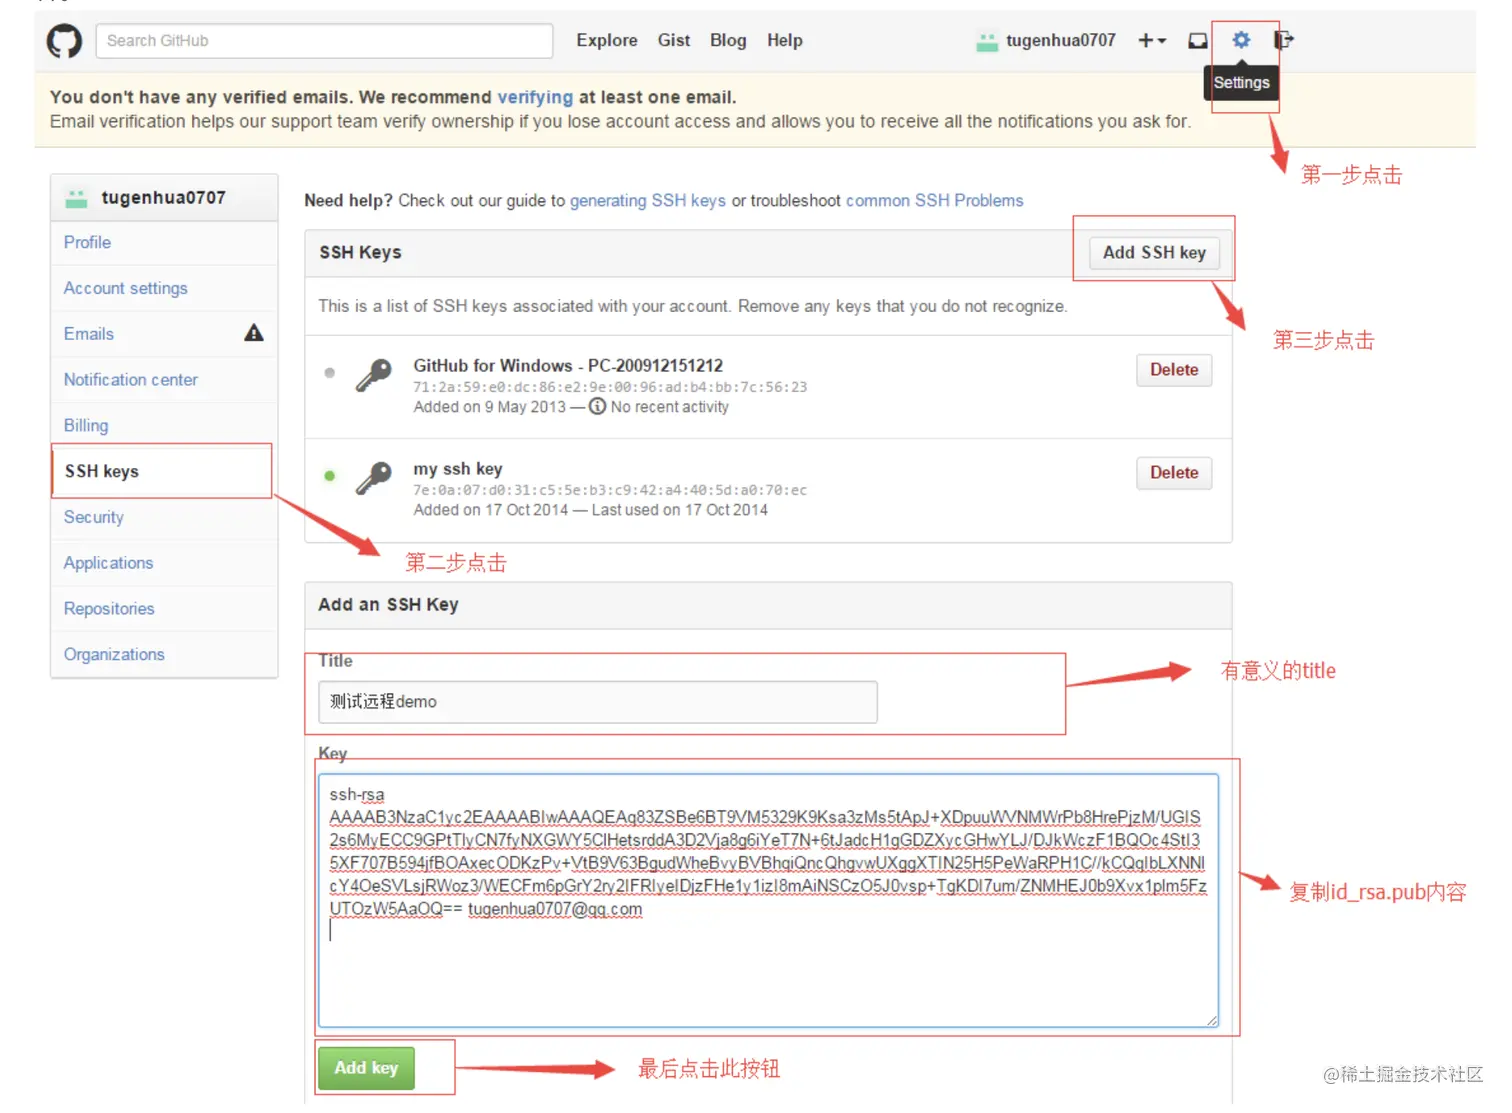This screenshot has height=1113, width=1512.
Task: Click key icon for GitHub for Windows
Action: point(374,375)
